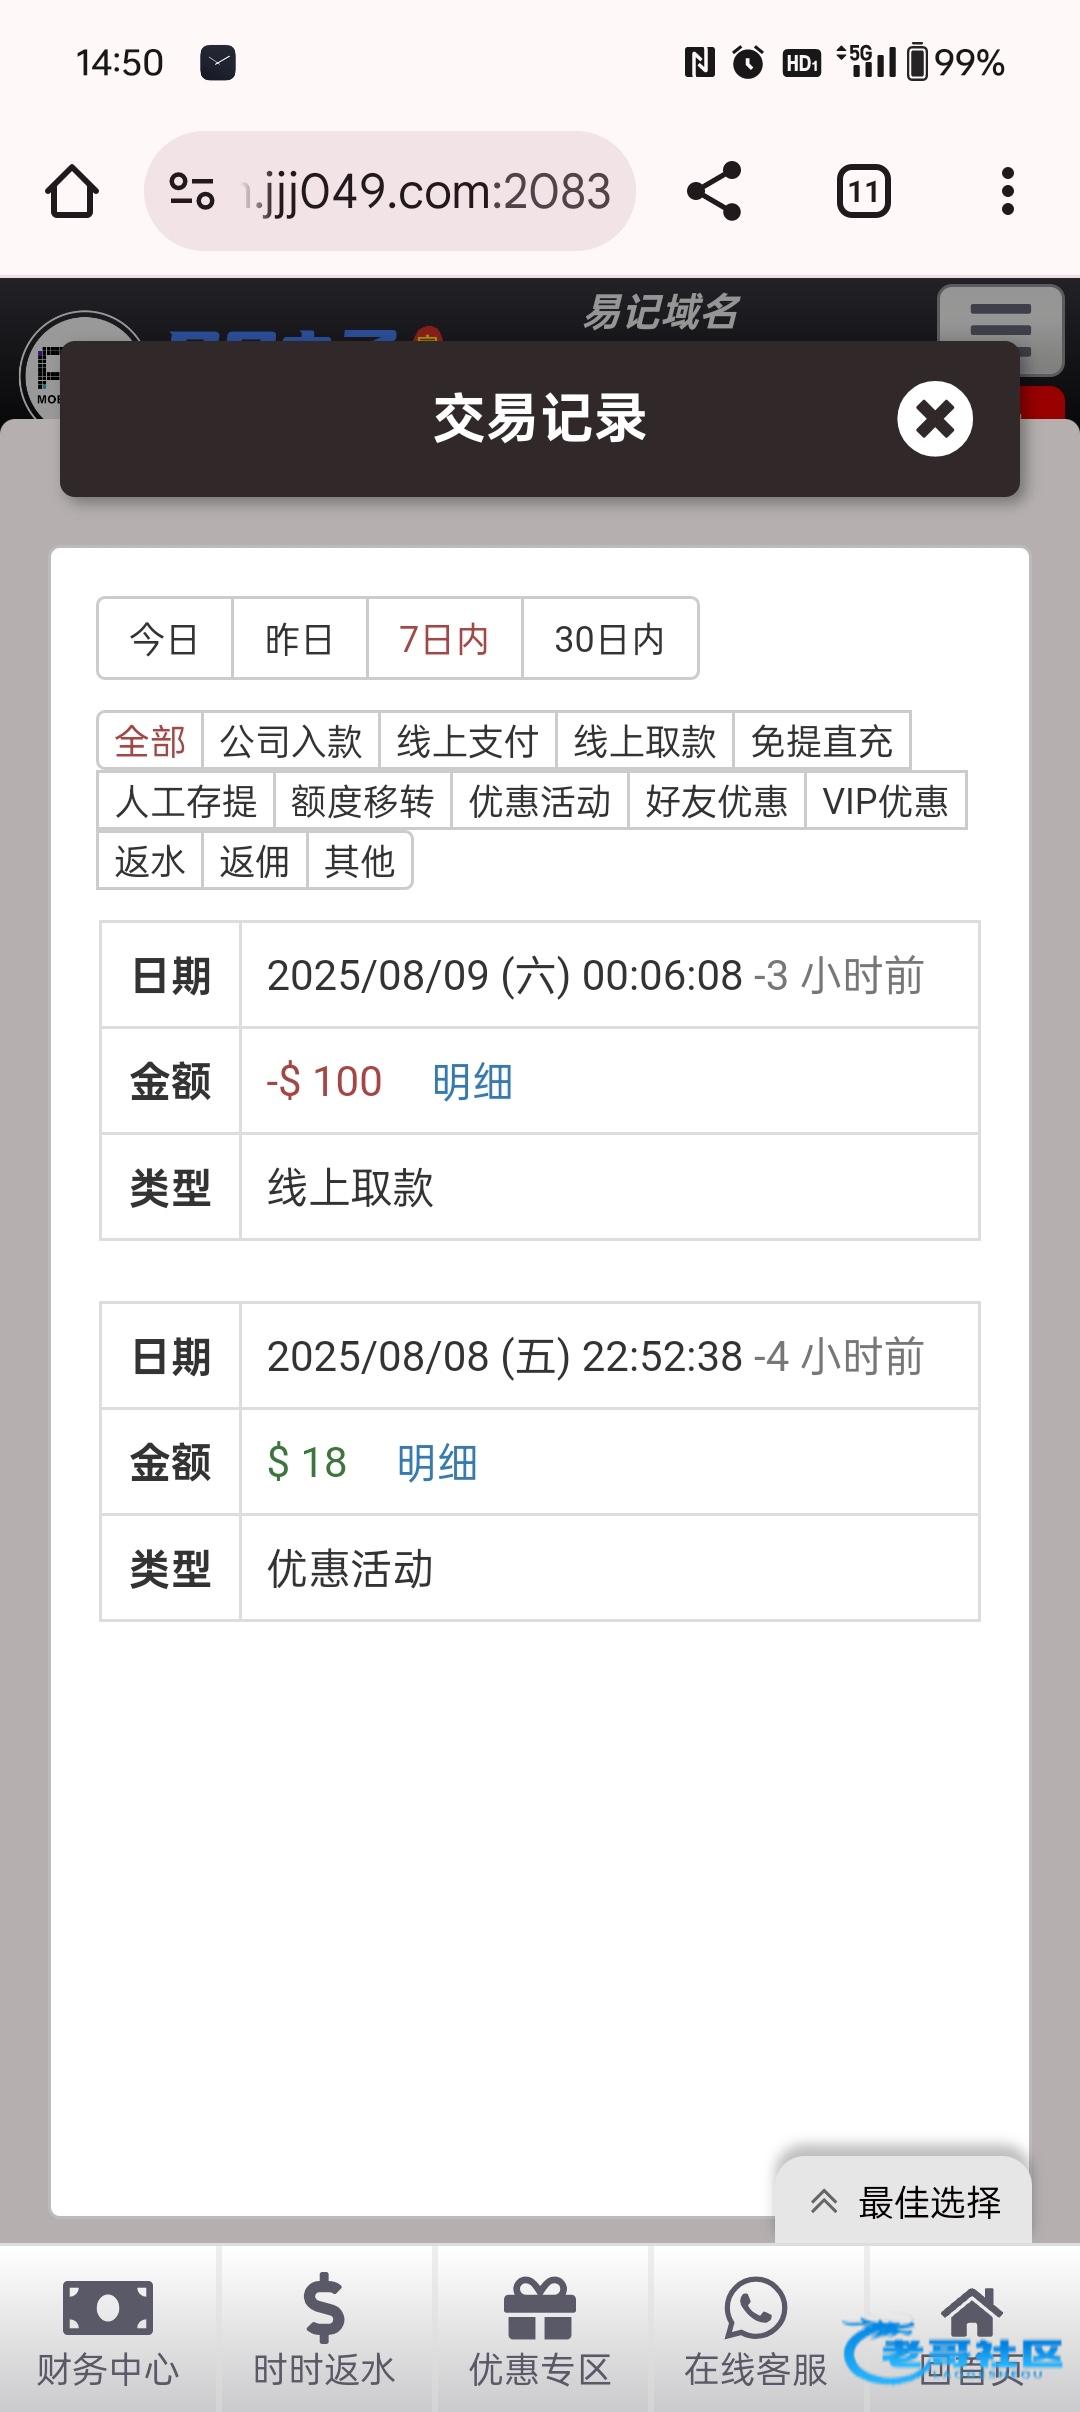Open 优惠专区 gift icon
Screen dimensions: 1080x2412
[540, 2329]
